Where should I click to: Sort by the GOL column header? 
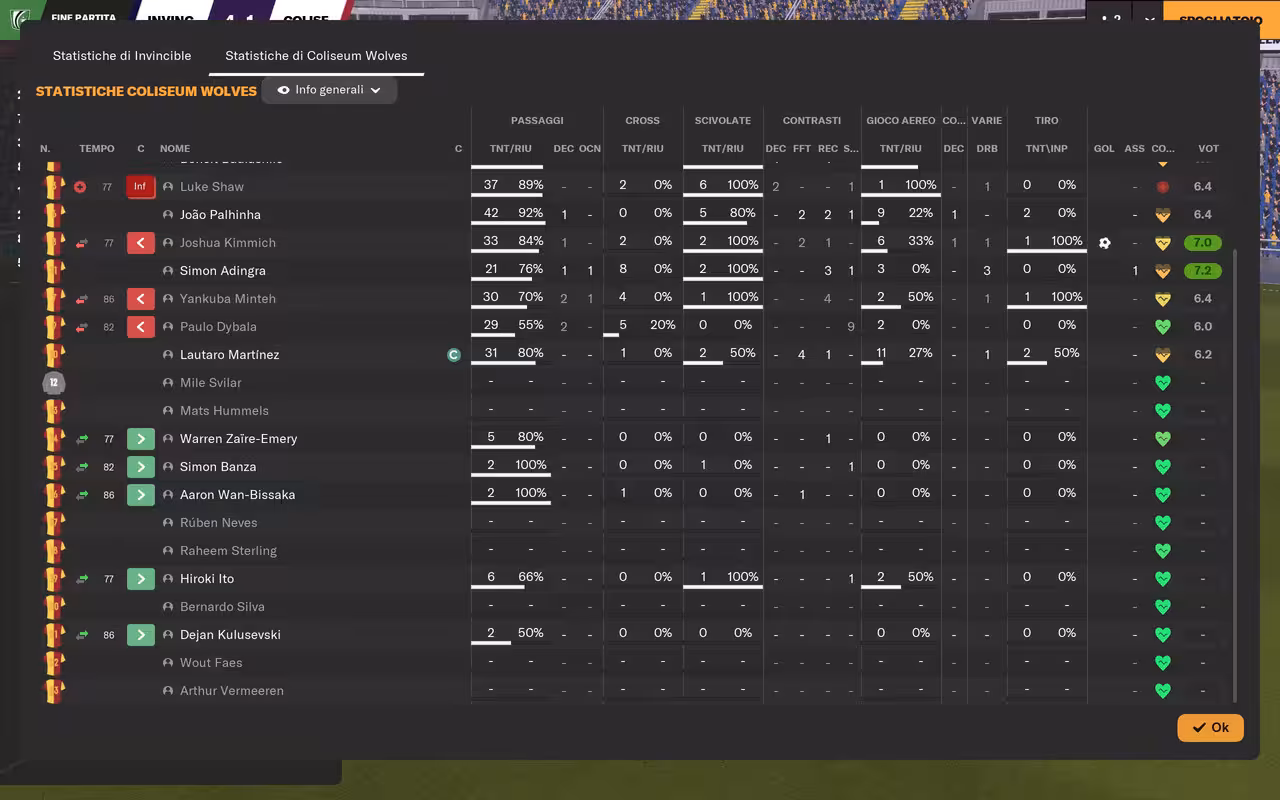(x=1104, y=149)
